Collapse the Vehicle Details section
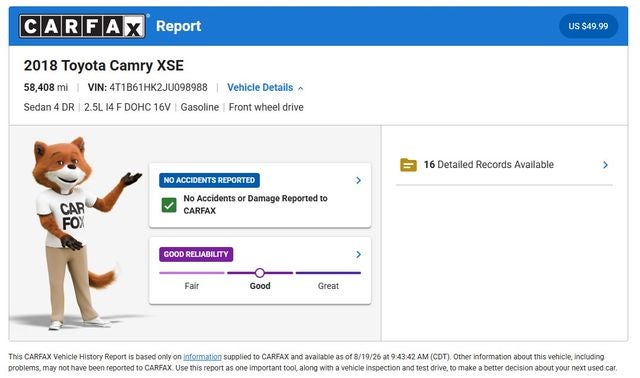The image size is (640, 378). 265,87
